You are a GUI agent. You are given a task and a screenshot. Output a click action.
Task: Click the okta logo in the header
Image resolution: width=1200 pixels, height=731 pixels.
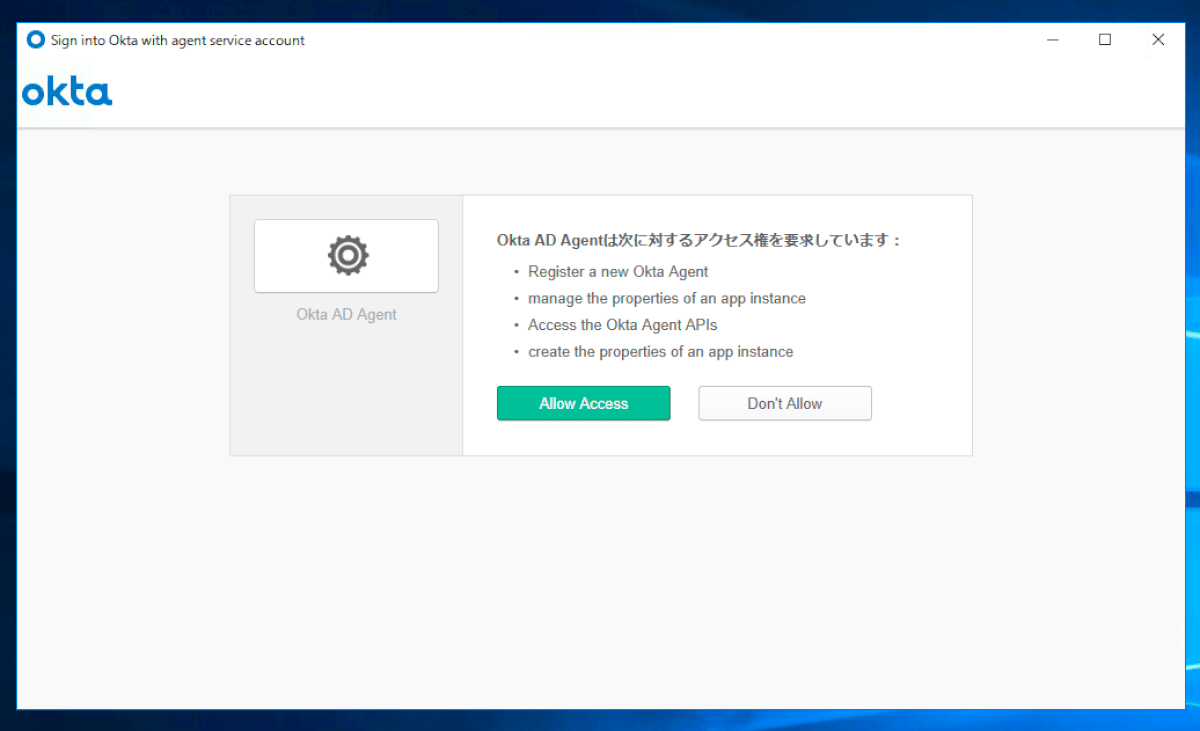coord(66,92)
